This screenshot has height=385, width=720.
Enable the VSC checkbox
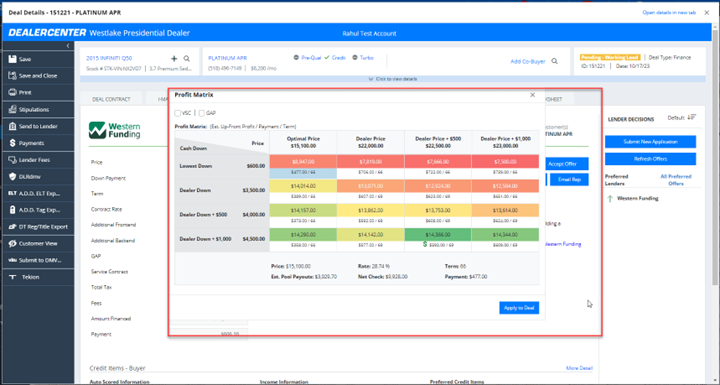pos(178,113)
